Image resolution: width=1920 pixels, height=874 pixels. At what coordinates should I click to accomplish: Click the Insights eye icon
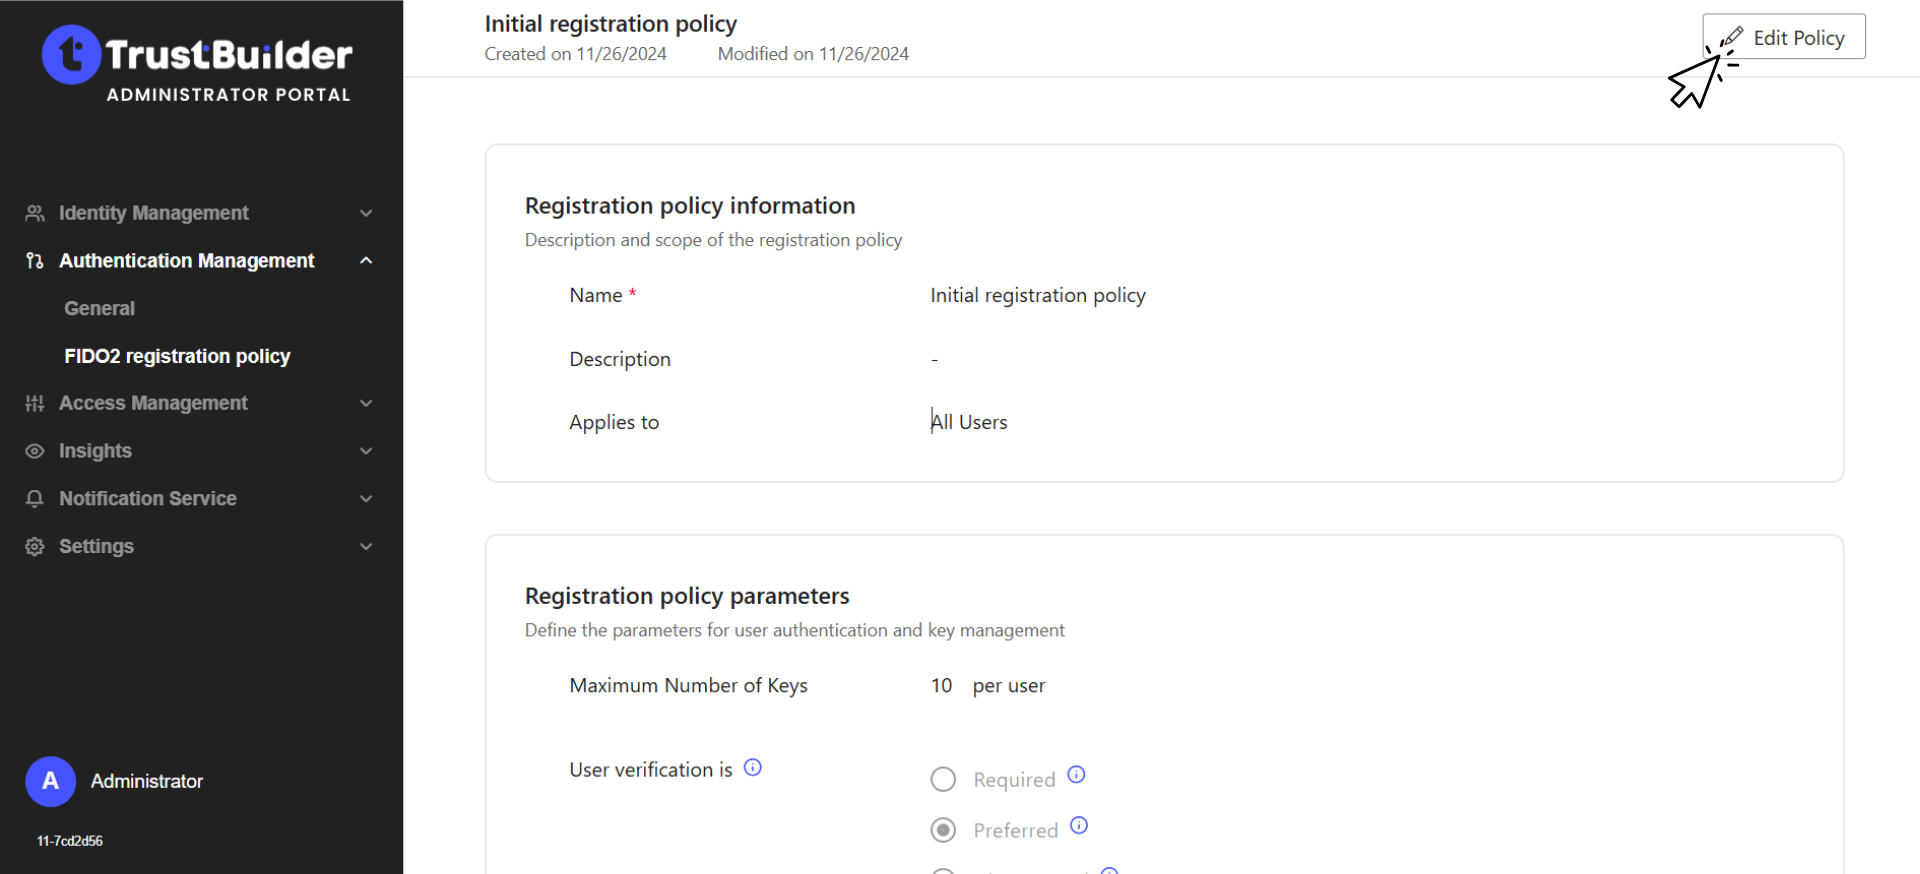click(35, 451)
